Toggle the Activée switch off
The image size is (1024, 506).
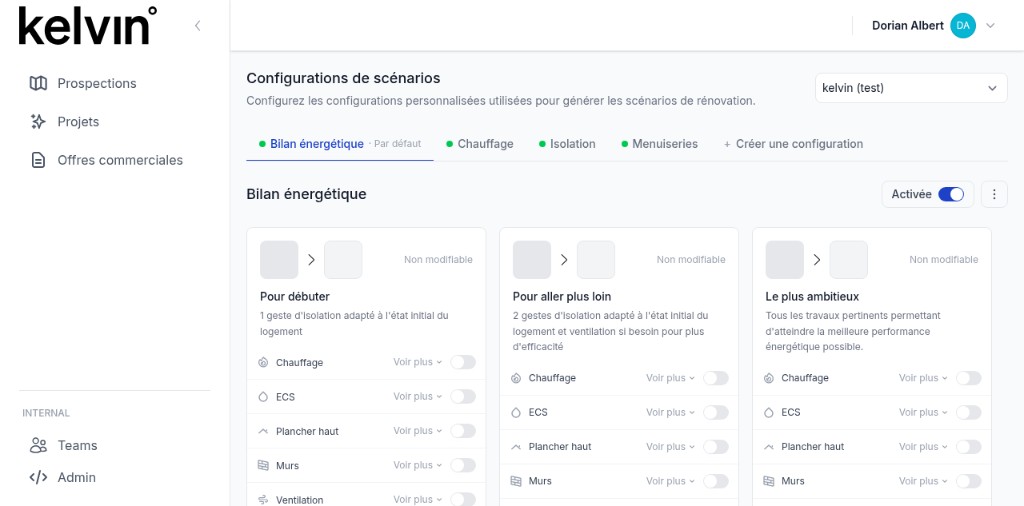(951, 195)
